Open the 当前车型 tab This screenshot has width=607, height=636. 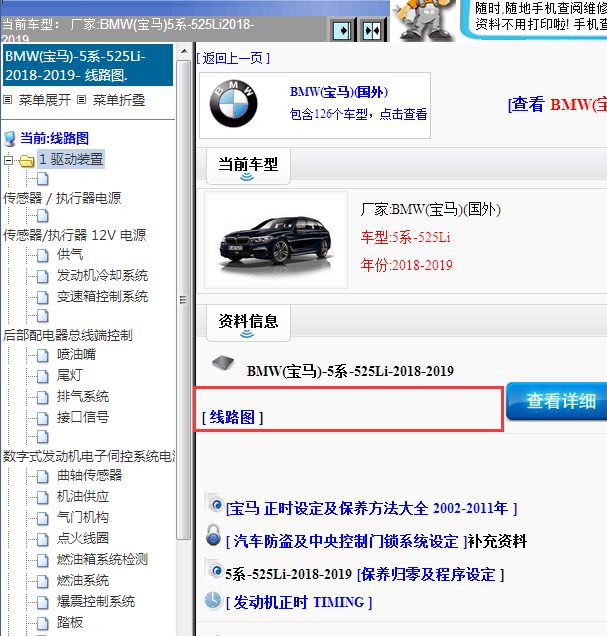tap(248, 166)
